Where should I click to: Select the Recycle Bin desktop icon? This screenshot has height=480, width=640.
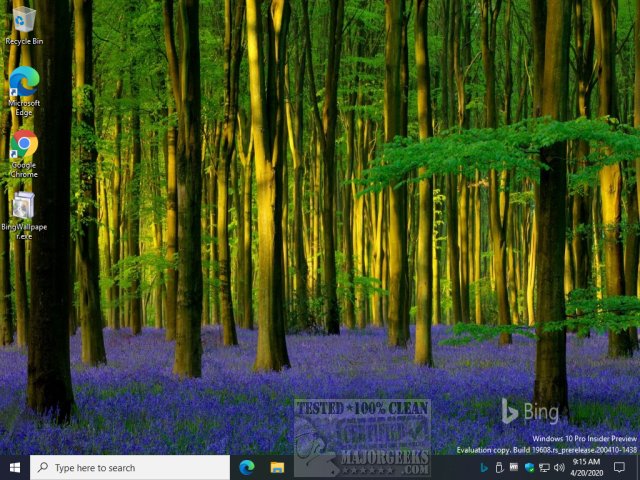click(x=24, y=26)
